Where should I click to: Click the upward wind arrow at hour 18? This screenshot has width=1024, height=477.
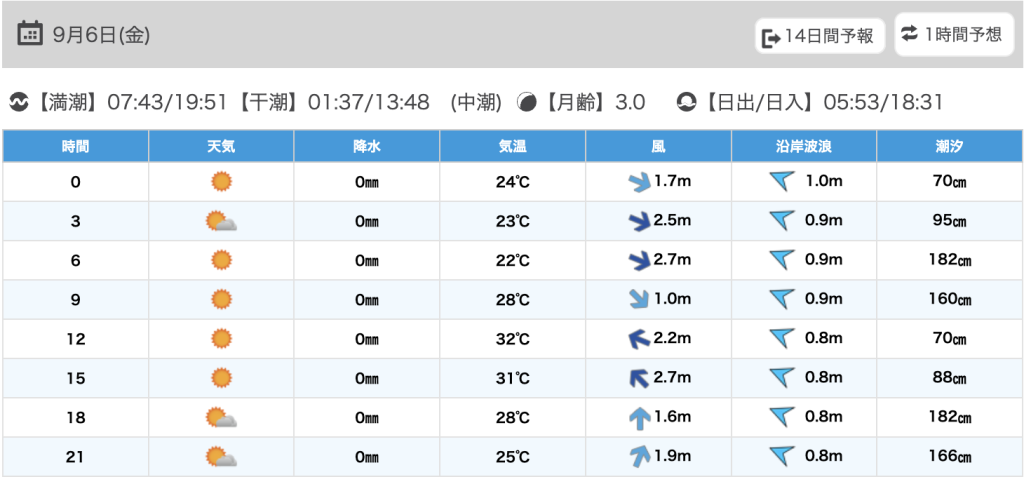[x=639, y=418]
